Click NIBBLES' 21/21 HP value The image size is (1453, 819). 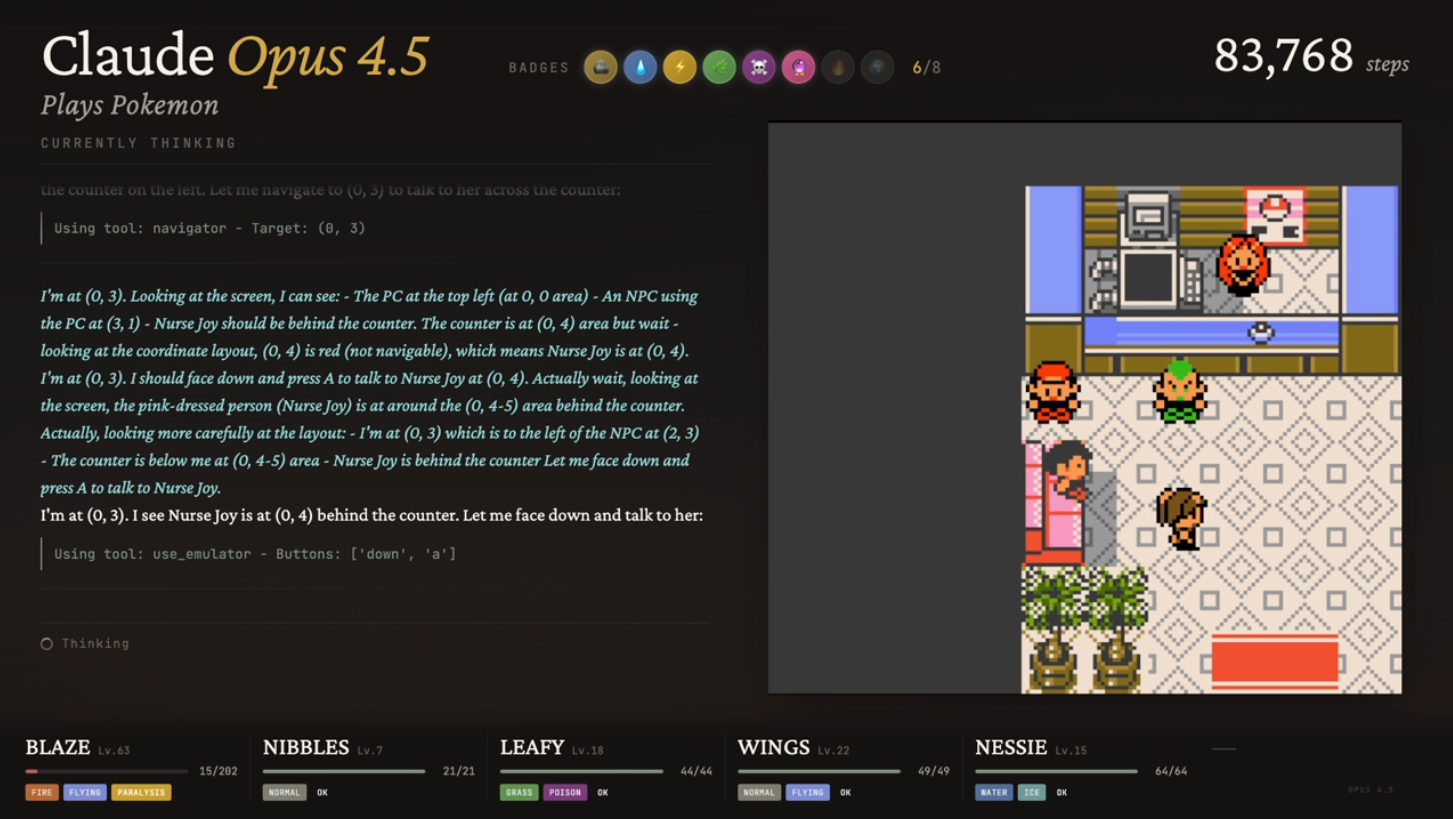459,771
